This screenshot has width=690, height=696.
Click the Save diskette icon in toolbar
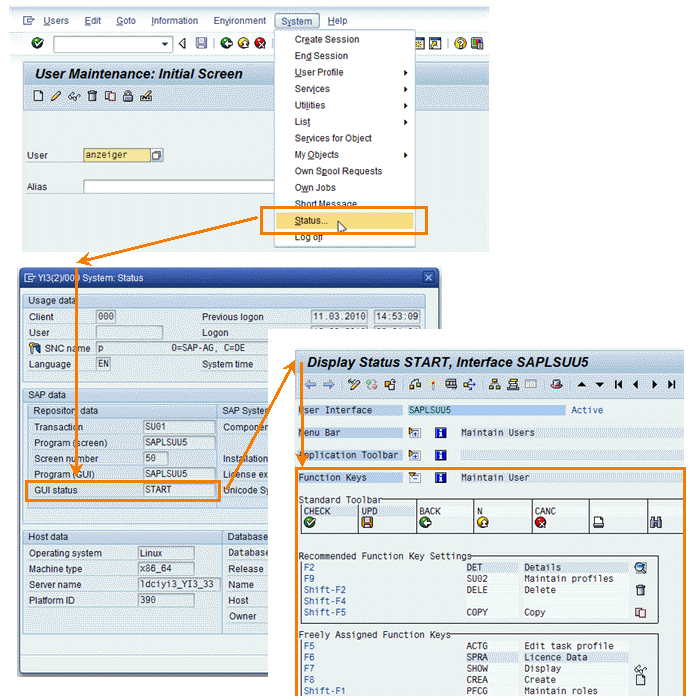pyautogui.click(x=201, y=43)
